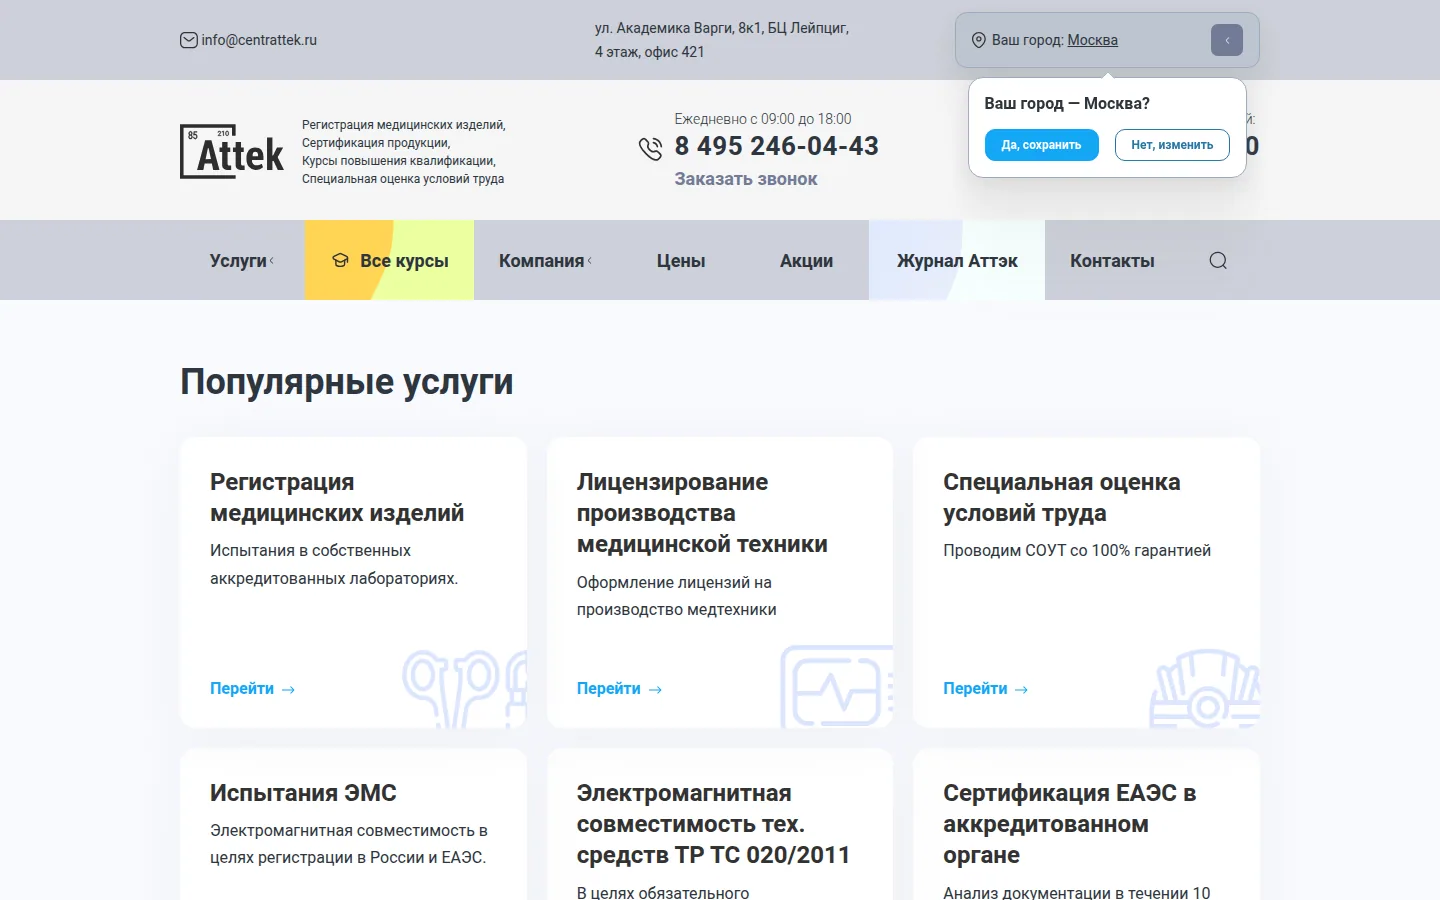Image resolution: width=1440 pixels, height=900 pixels.
Task: Click the Ваш город — Москва? question
Action: pyautogui.click(x=1067, y=104)
